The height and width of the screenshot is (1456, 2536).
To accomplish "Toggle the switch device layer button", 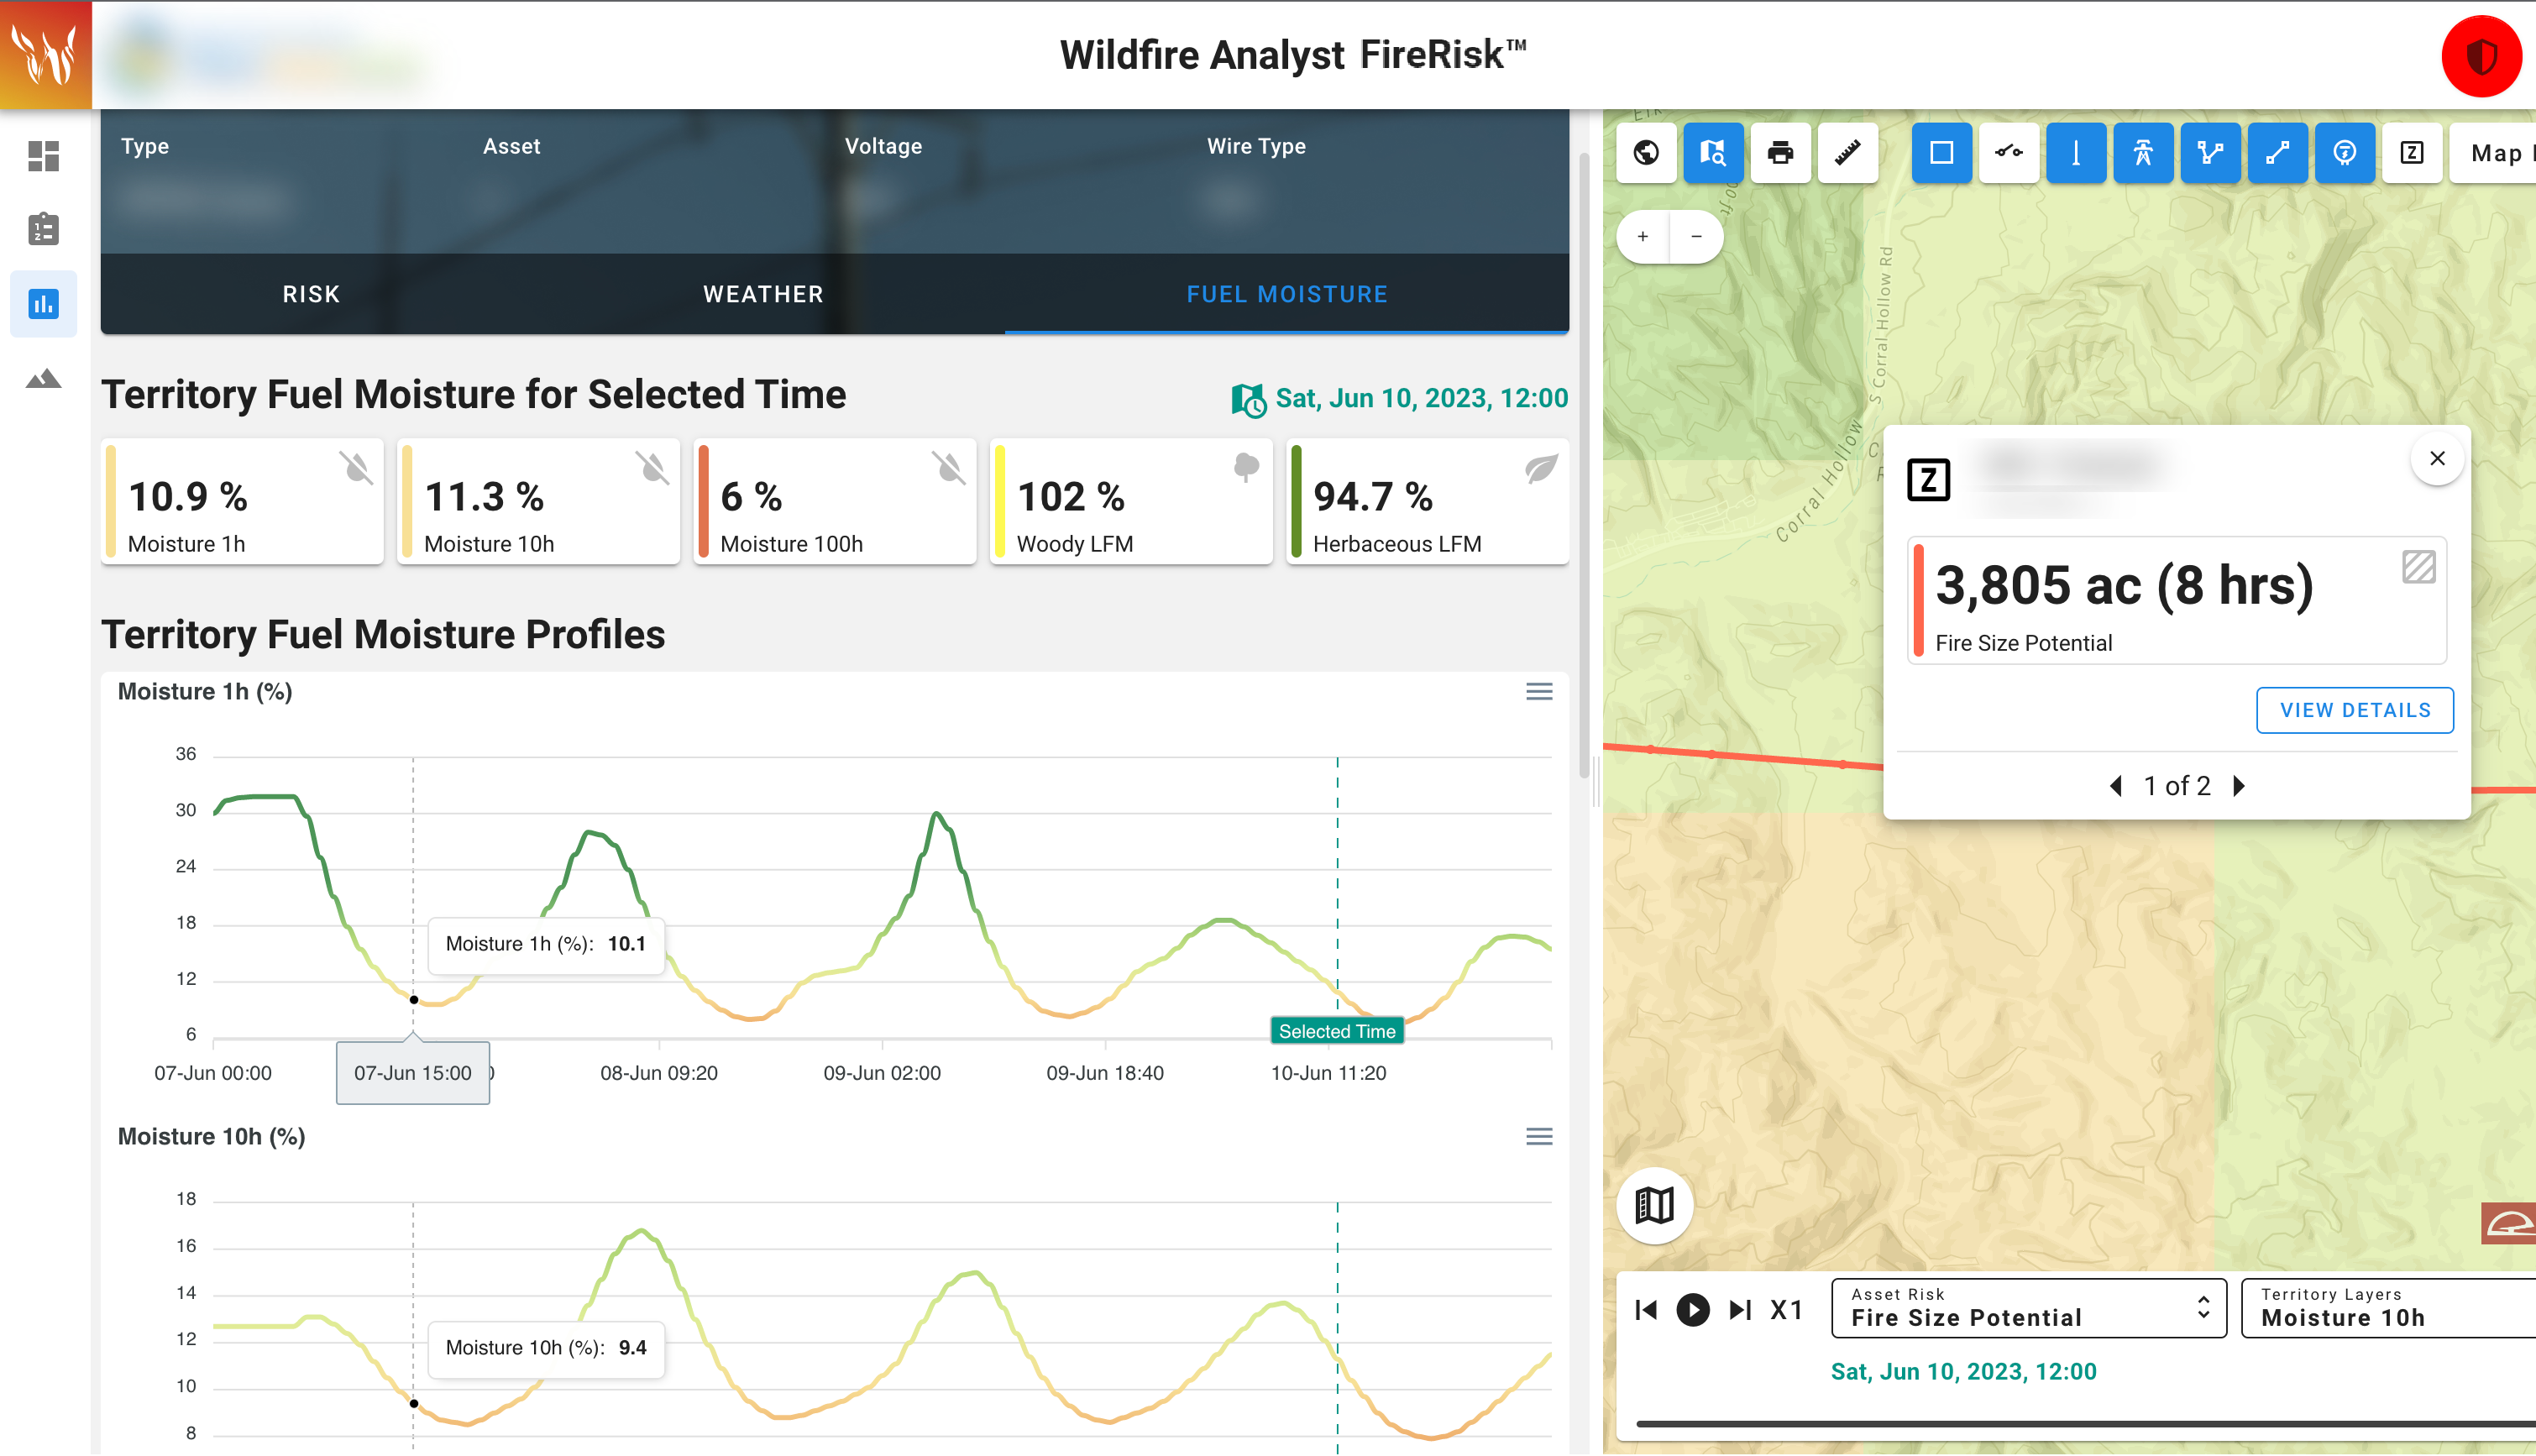I will (x=2008, y=153).
